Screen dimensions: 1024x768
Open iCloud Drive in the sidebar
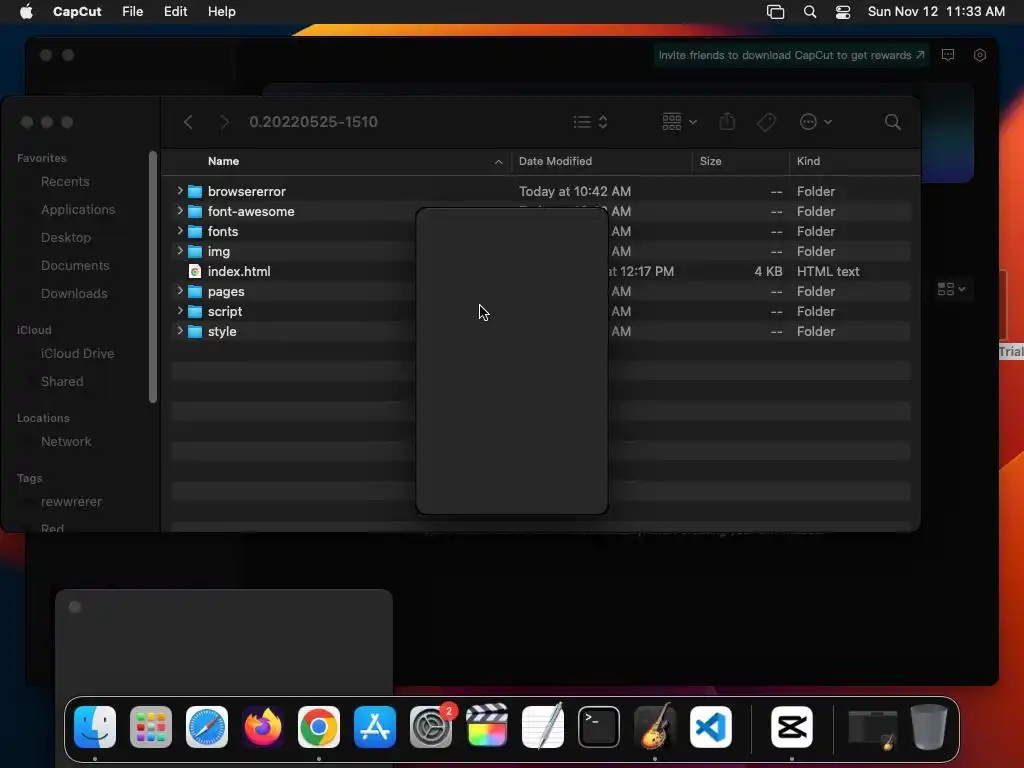[77, 353]
